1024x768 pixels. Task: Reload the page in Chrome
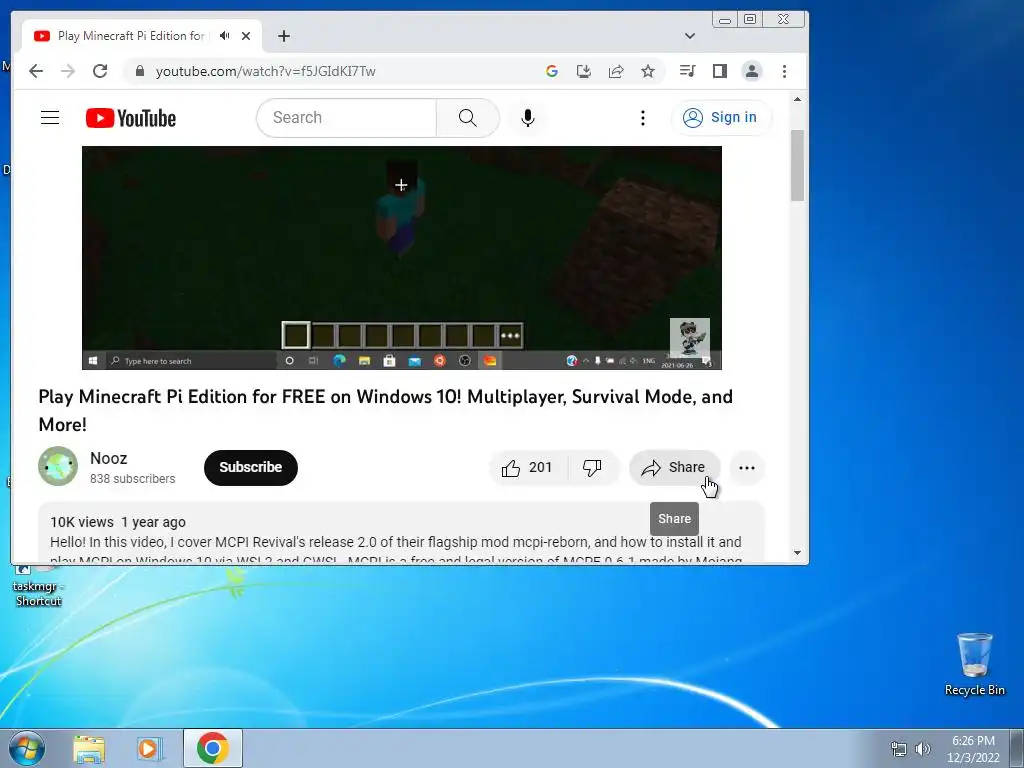[100, 71]
